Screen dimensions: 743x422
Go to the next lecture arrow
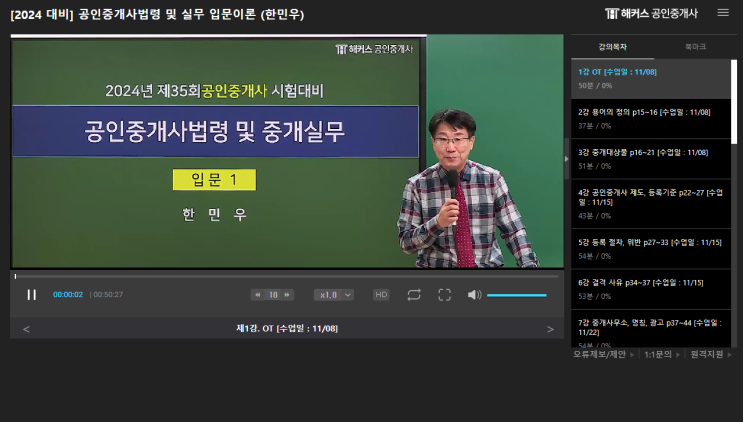[x=550, y=329]
